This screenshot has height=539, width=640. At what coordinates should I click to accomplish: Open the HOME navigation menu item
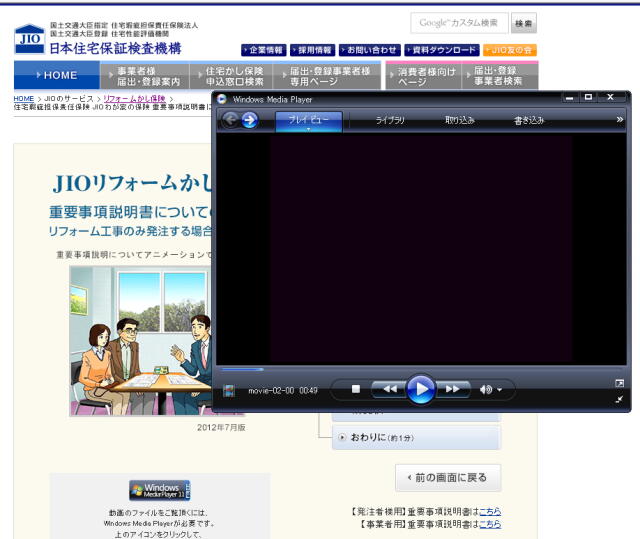click(57, 75)
